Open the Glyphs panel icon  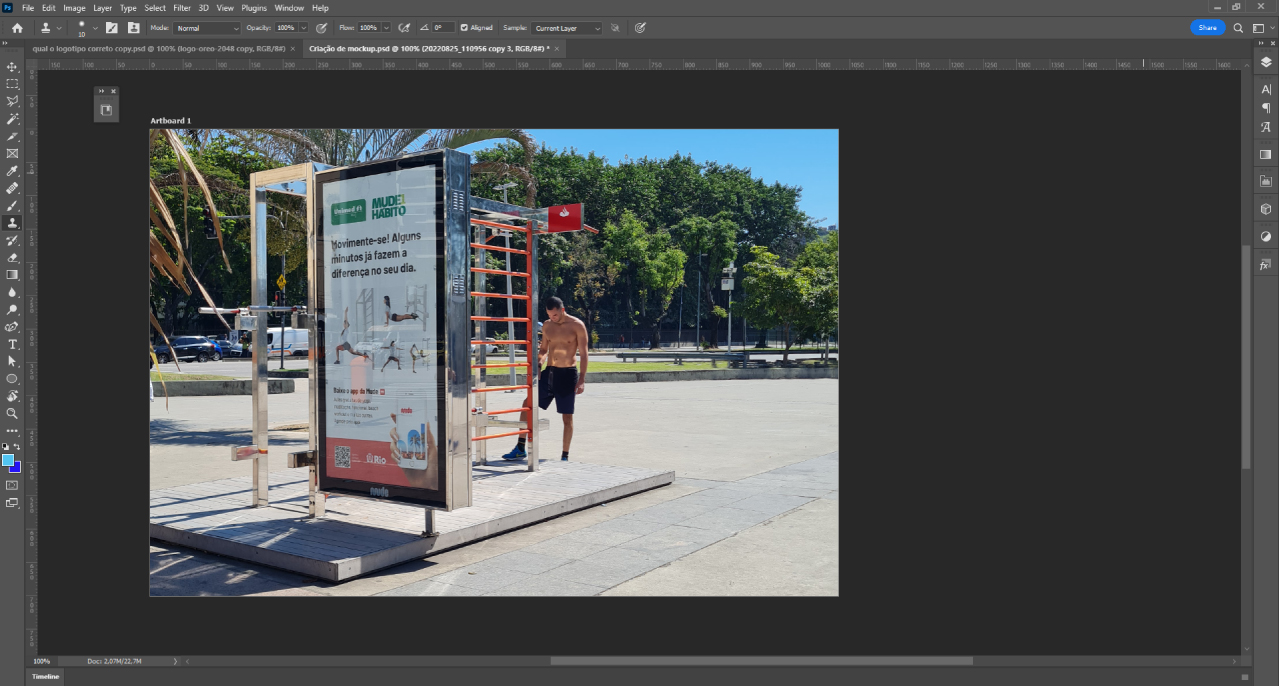pyautogui.click(x=1265, y=127)
